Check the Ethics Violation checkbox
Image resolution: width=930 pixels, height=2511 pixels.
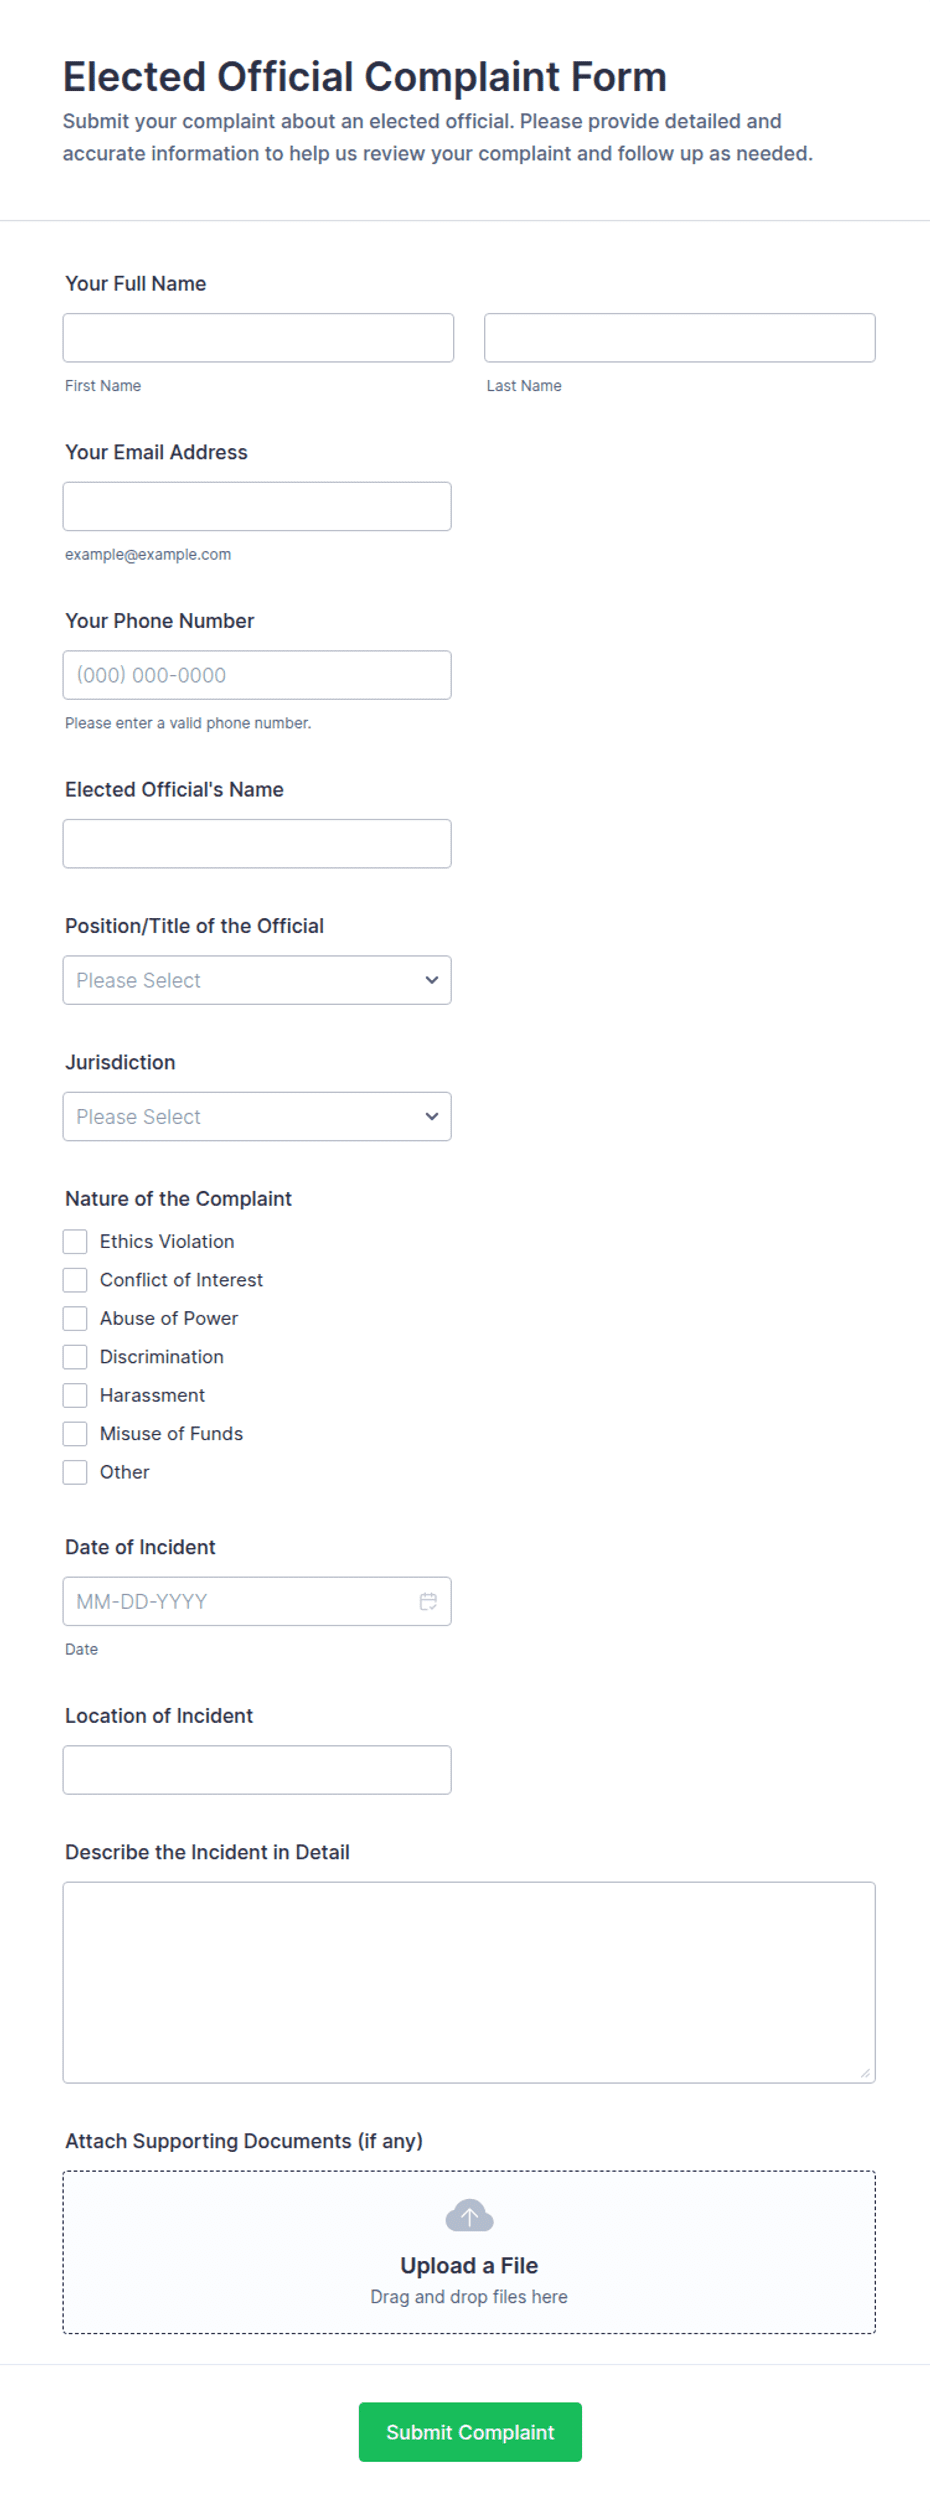75,1241
